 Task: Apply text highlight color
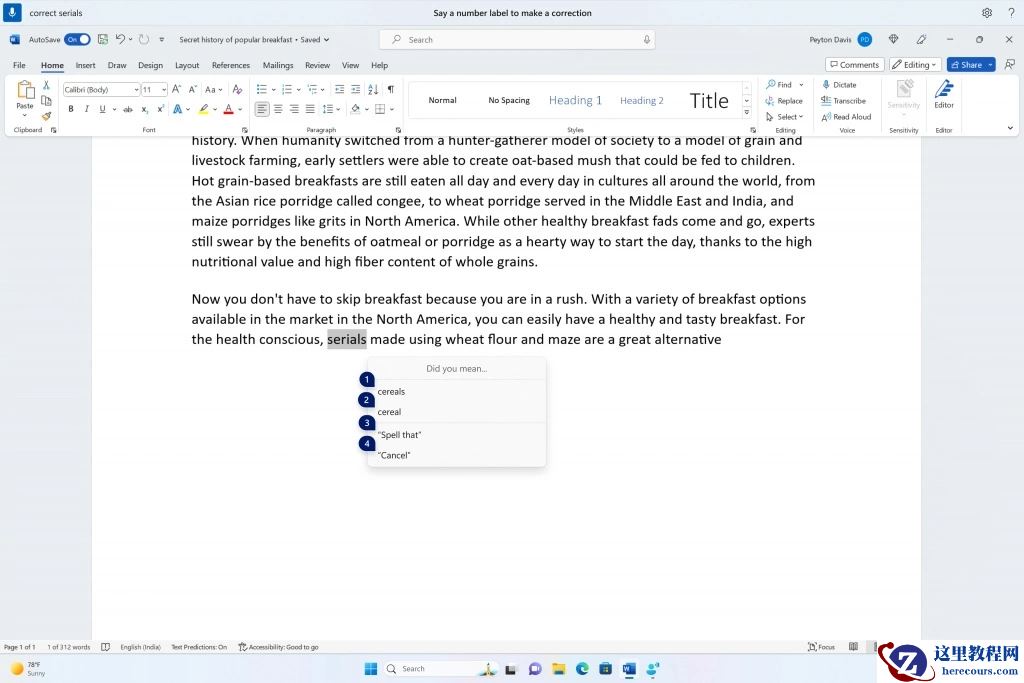(203, 109)
